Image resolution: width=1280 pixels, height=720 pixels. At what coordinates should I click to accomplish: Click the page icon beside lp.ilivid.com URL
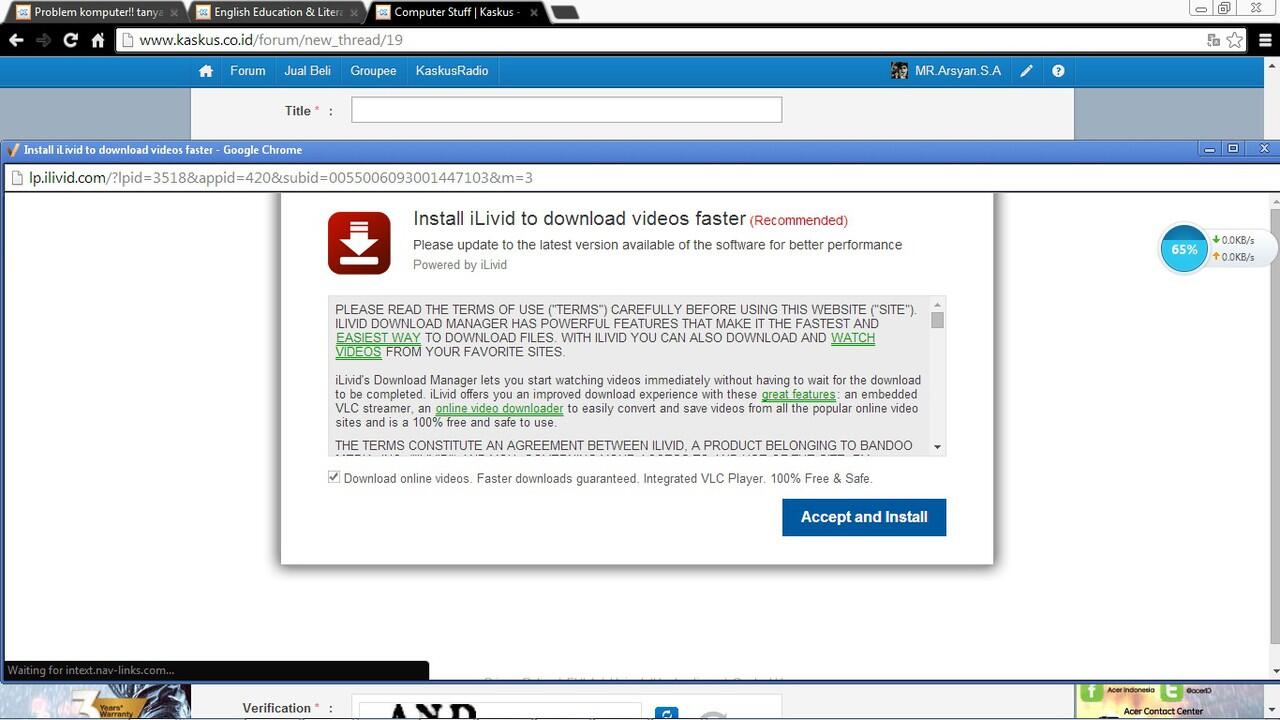click(x=16, y=178)
